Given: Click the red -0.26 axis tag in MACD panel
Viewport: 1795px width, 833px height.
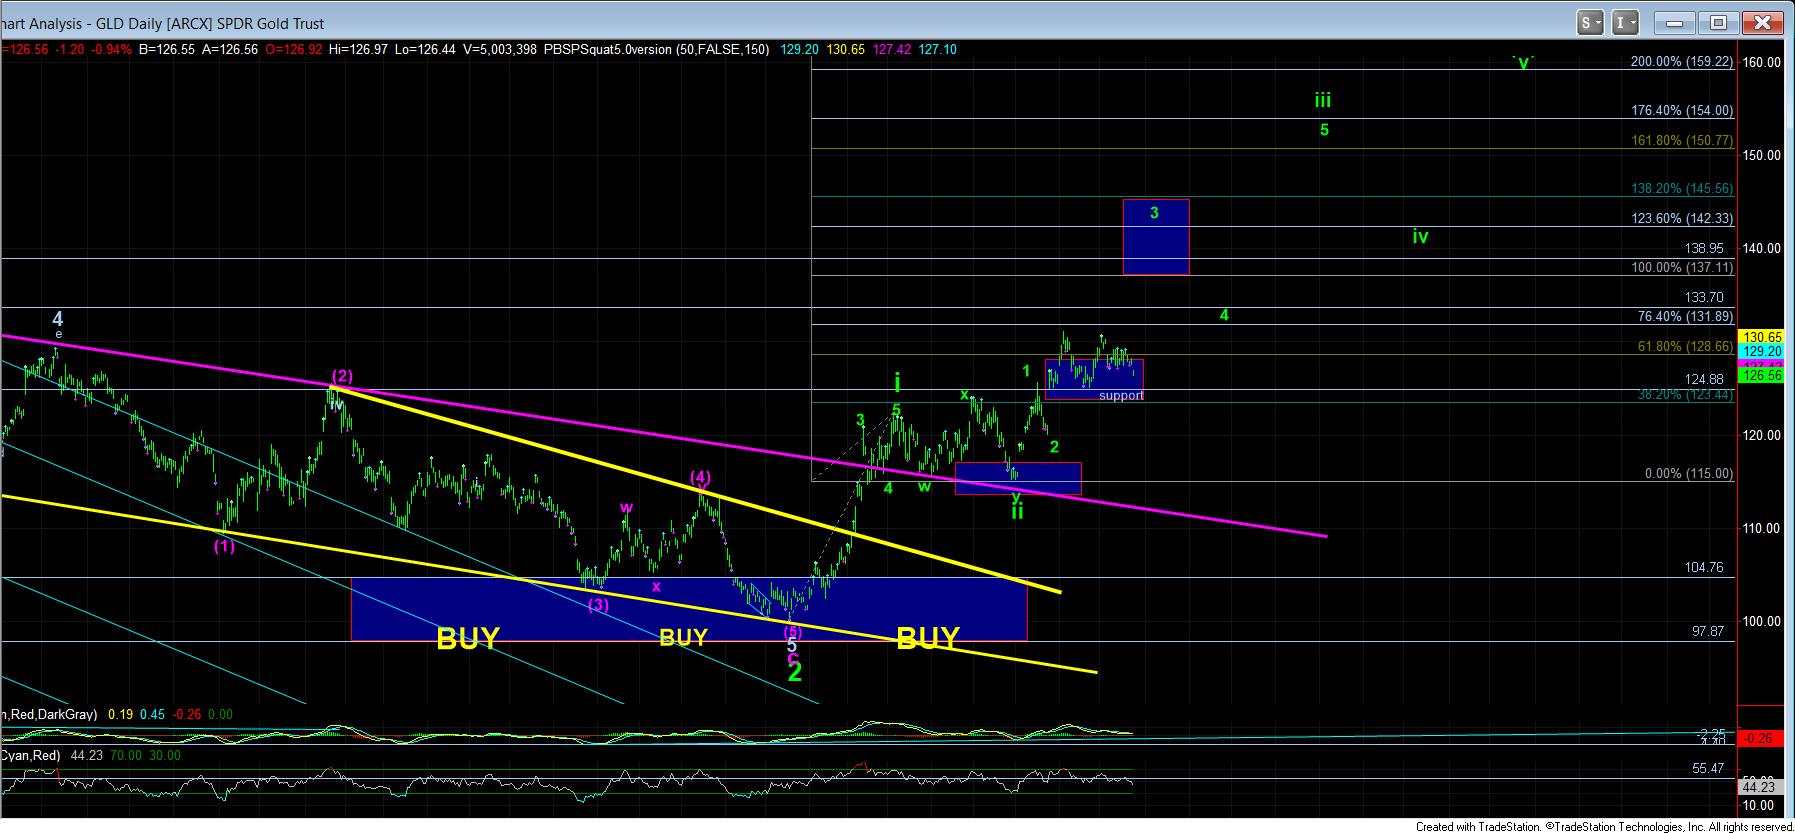Looking at the screenshot, I should 1759,738.
